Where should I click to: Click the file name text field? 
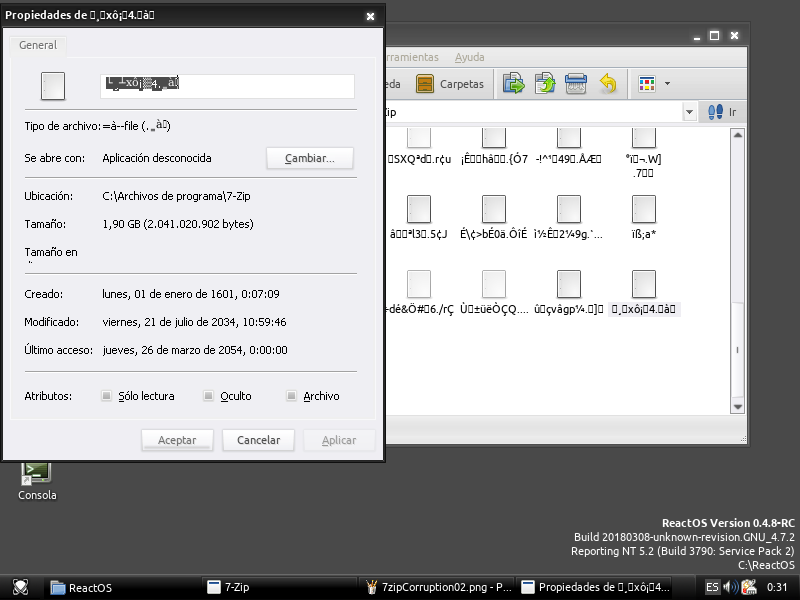(x=227, y=86)
